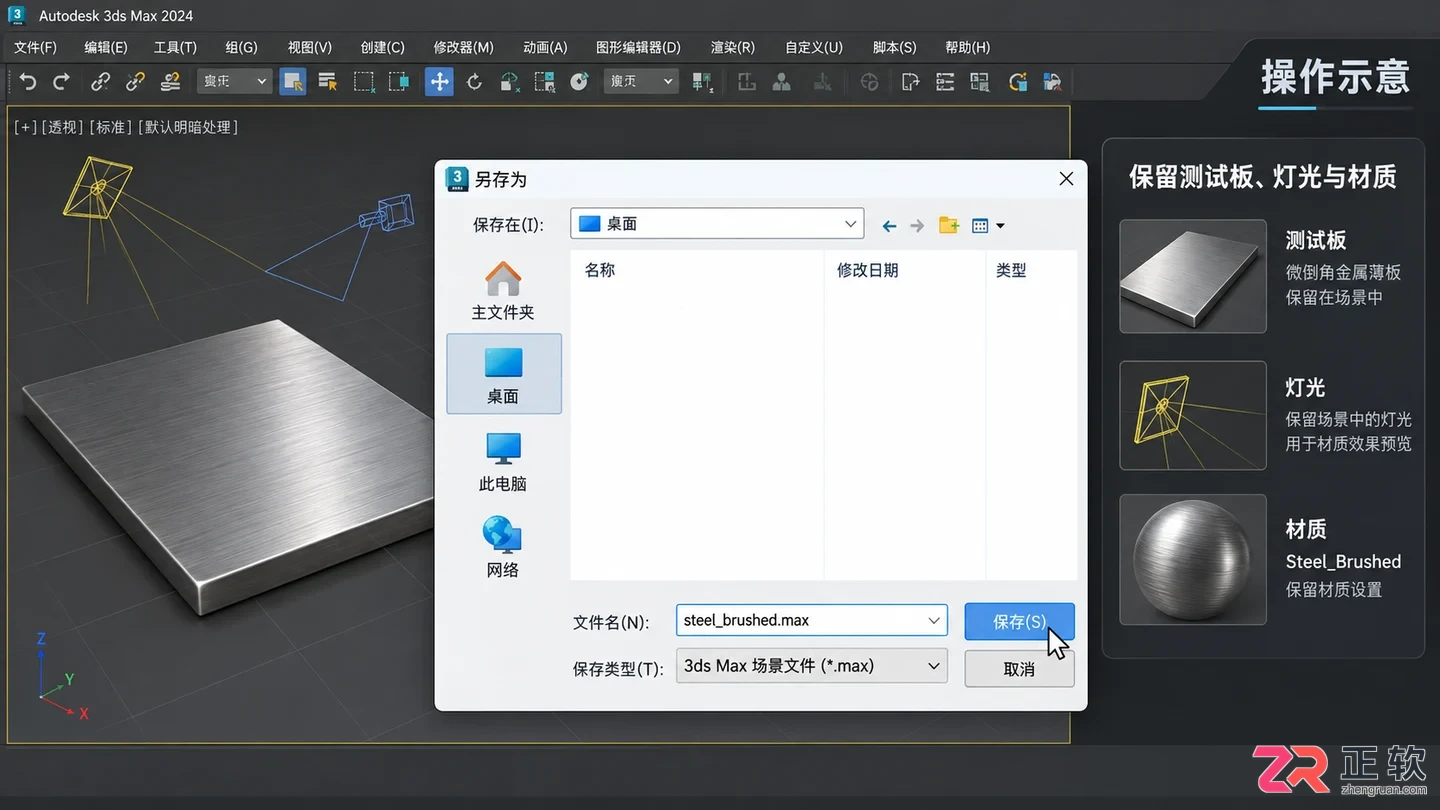
Task: Go back in the Save As dialog
Action: (x=889, y=226)
